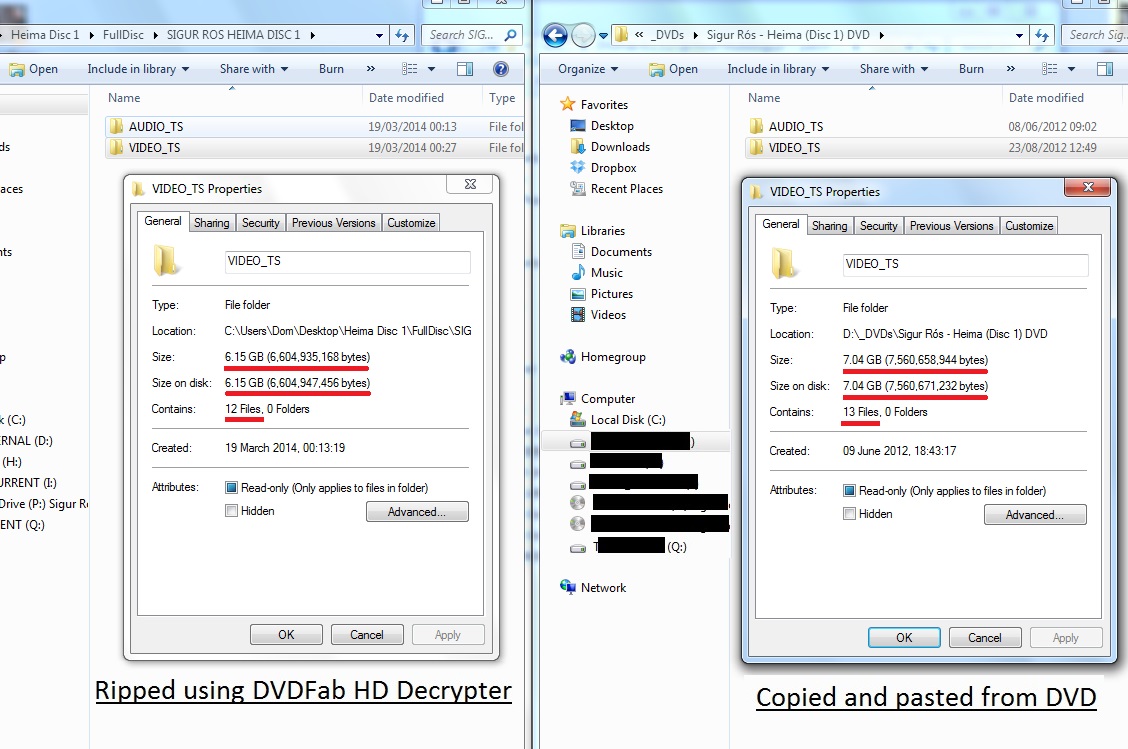Screen dimensions: 1128x749
Task: Open Share with dropdown in right window
Action: (x=894, y=69)
